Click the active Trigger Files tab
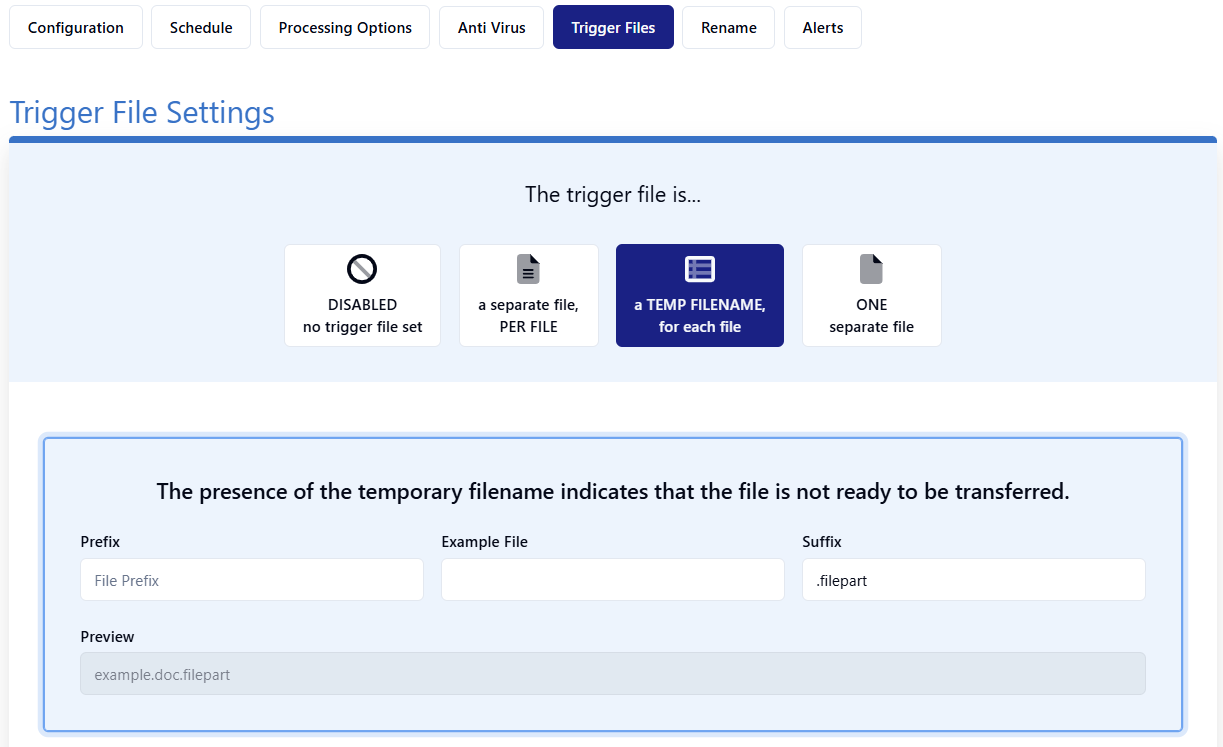Screen dimensions: 1223x747 click(613, 27)
